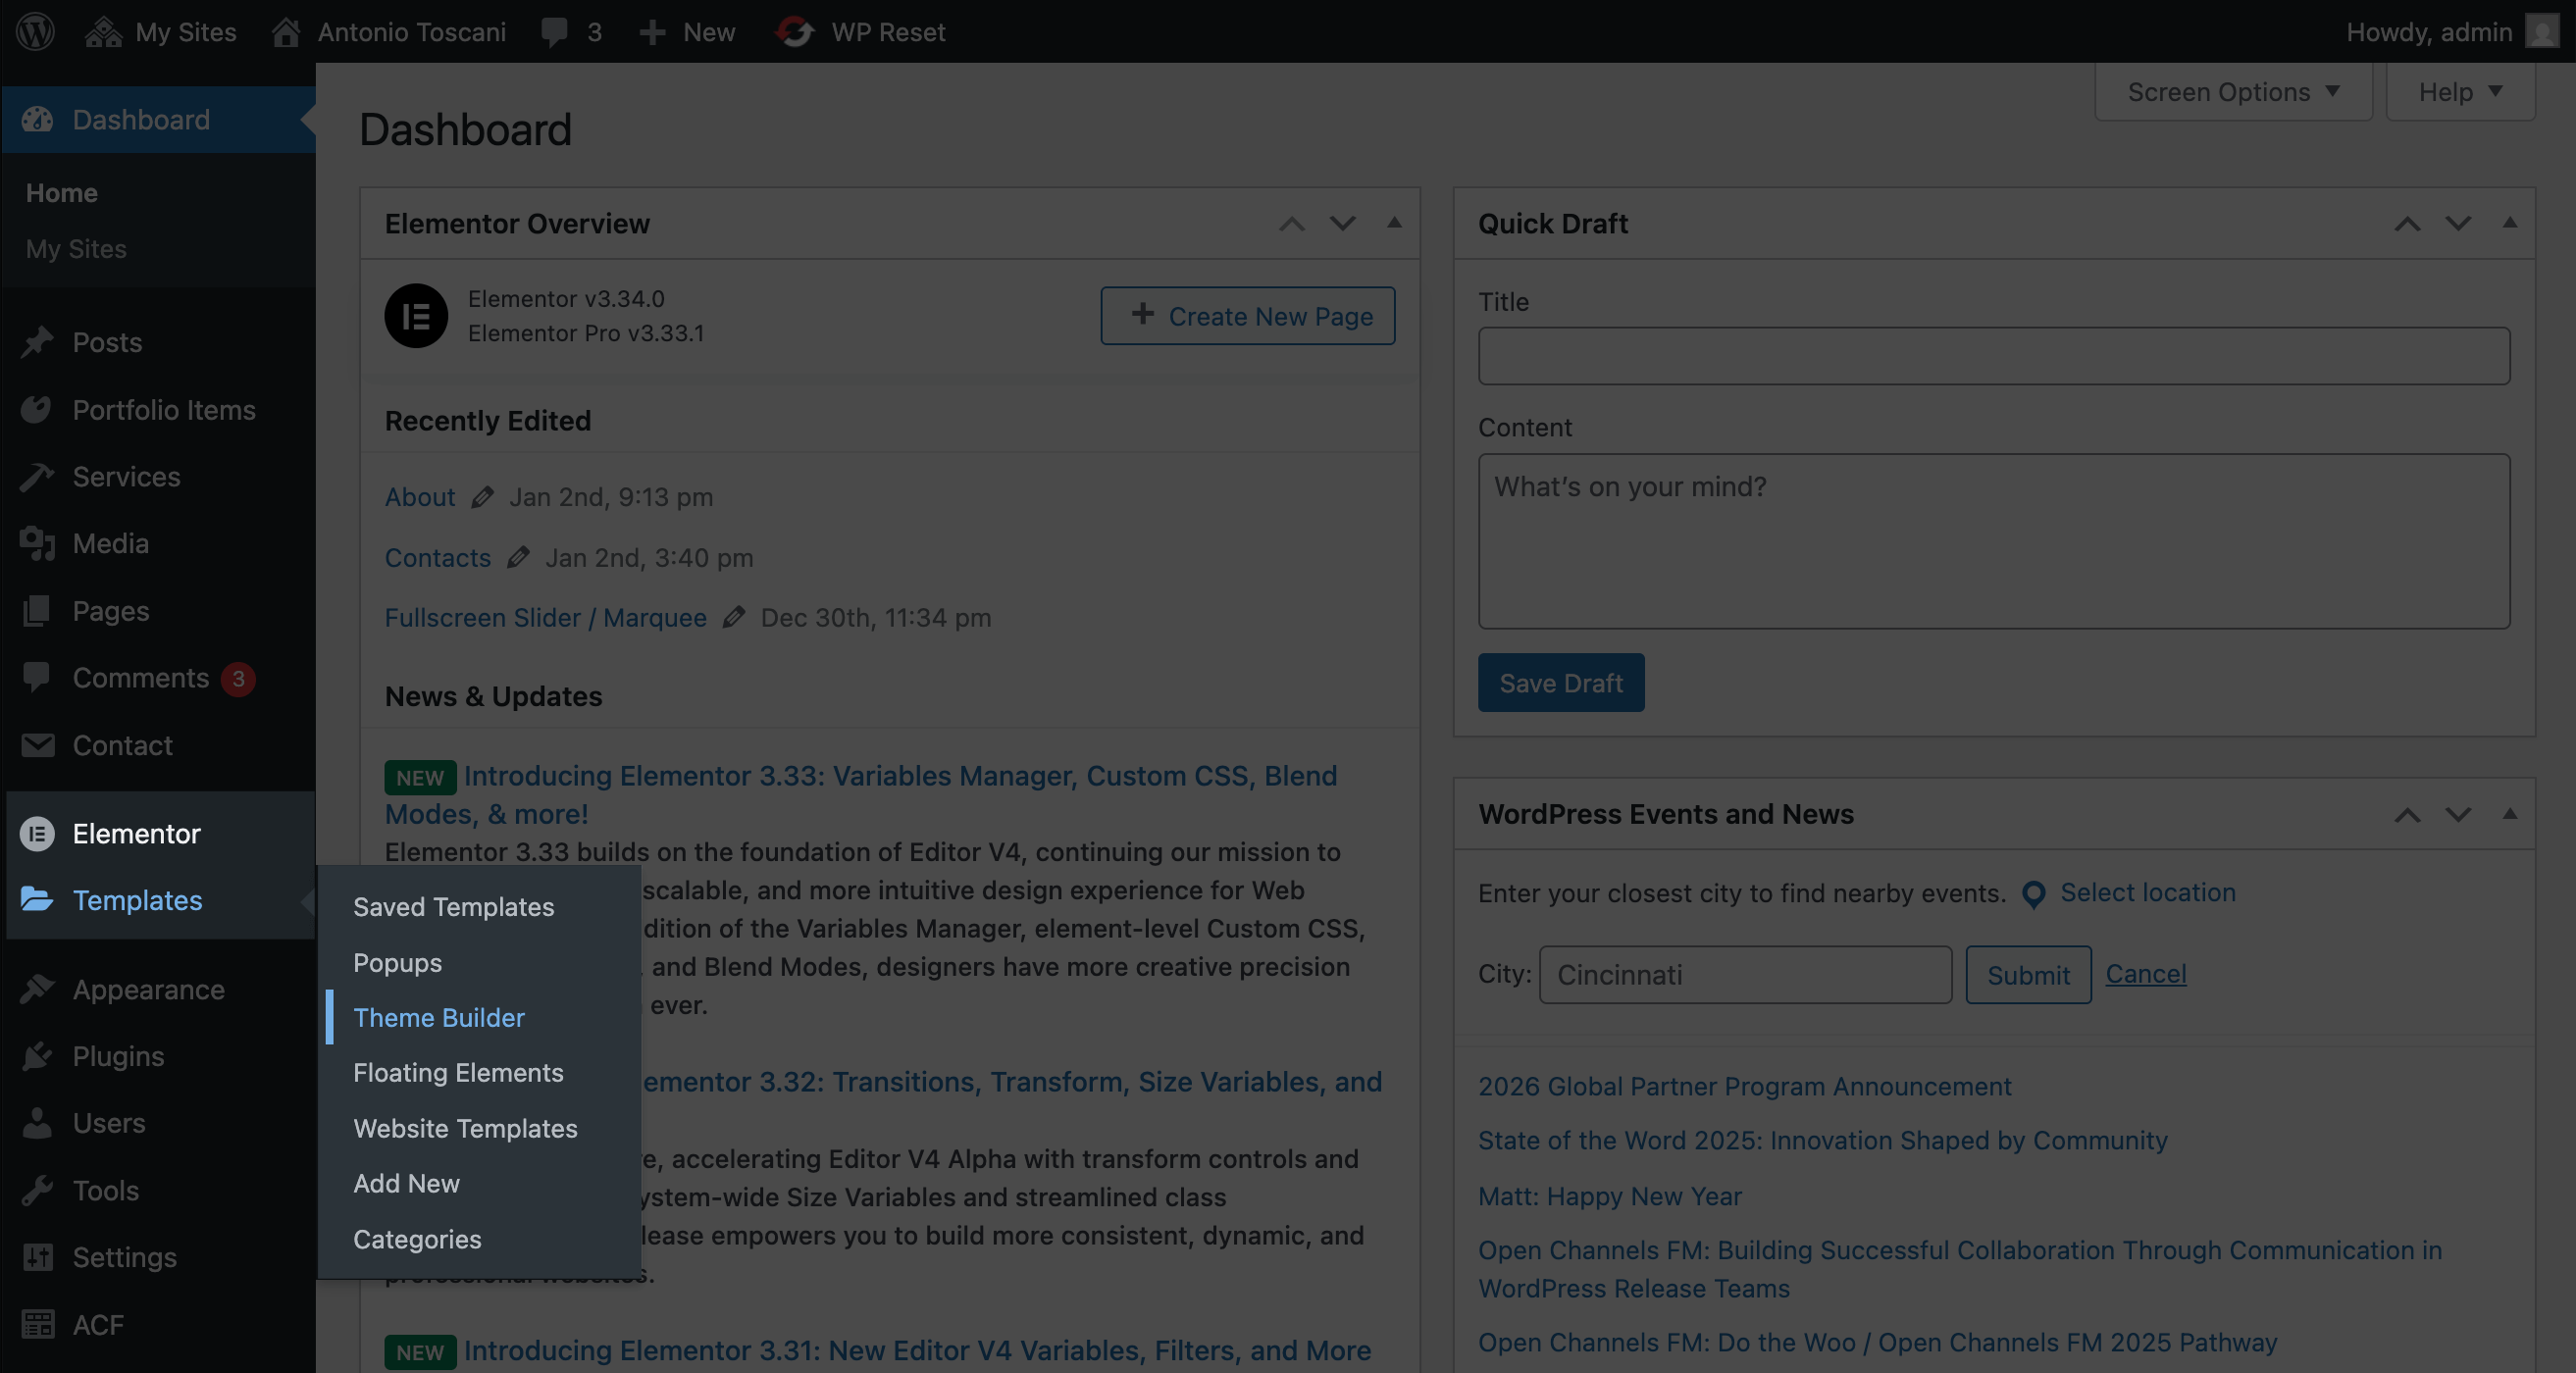This screenshot has height=1373, width=2576.
Task: Toggle the Quick Draft panel collapse arrow
Action: pyautogui.click(x=2509, y=222)
